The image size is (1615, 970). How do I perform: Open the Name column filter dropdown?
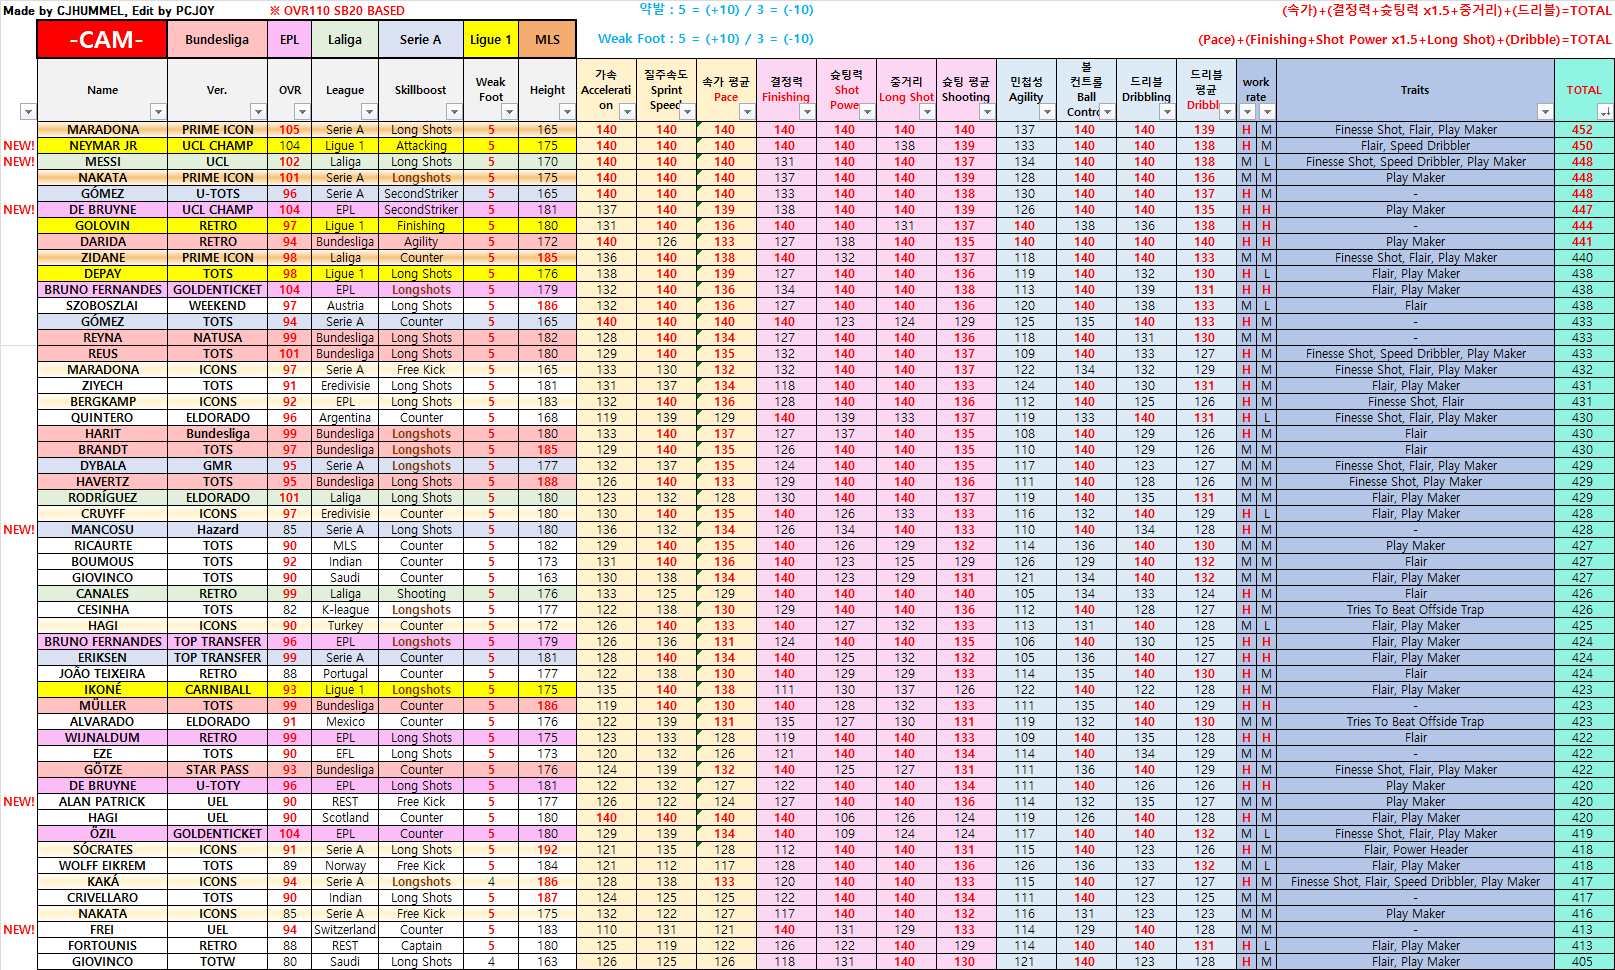[157, 112]
